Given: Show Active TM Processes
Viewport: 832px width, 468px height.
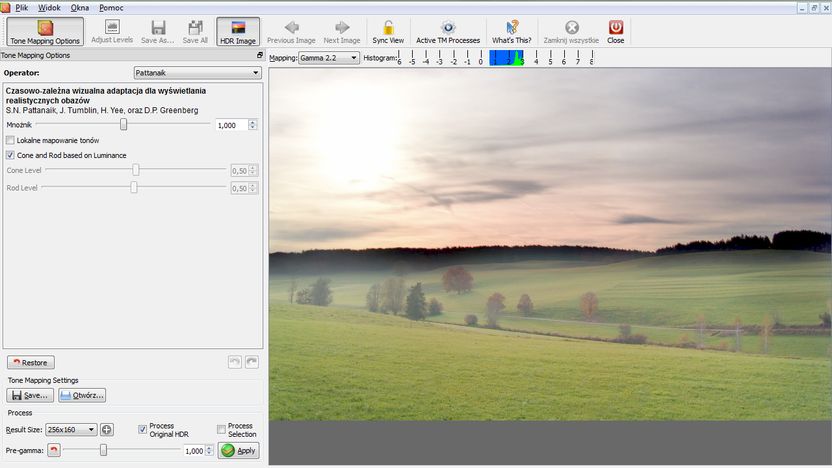Looking at the screenshot, I should point(448,31).
